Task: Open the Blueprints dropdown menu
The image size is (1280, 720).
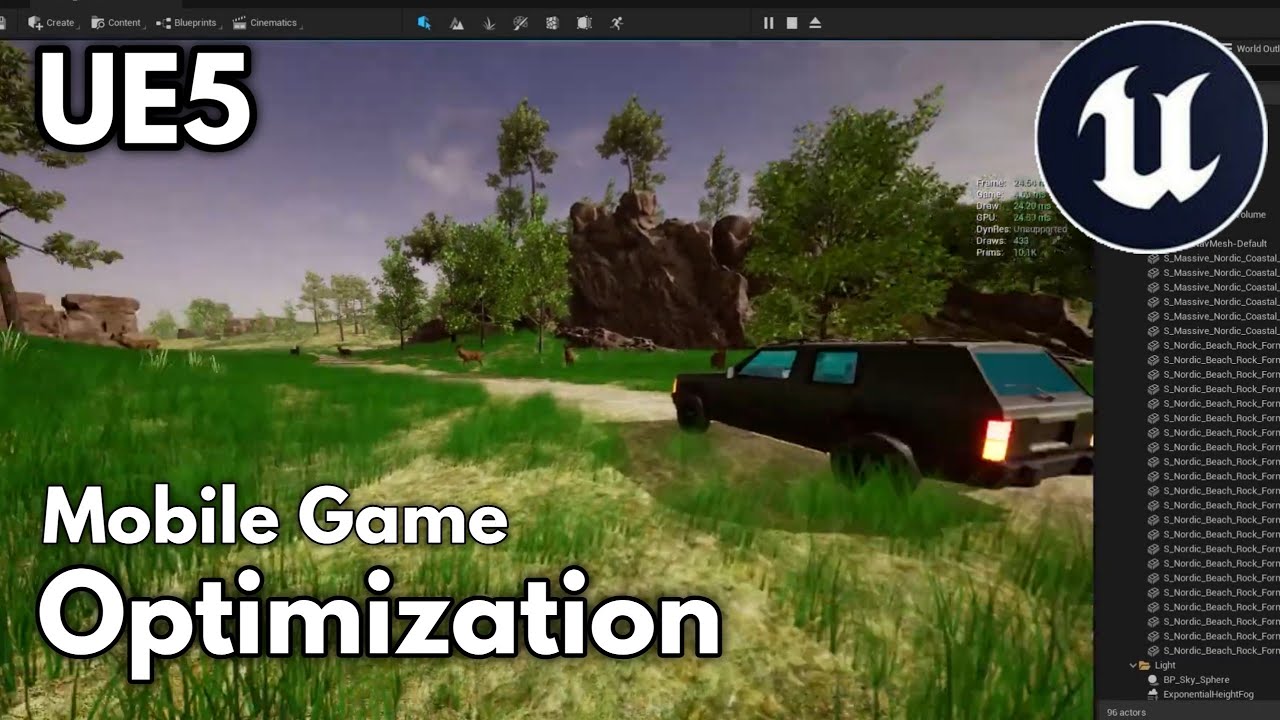Action: 188,22
